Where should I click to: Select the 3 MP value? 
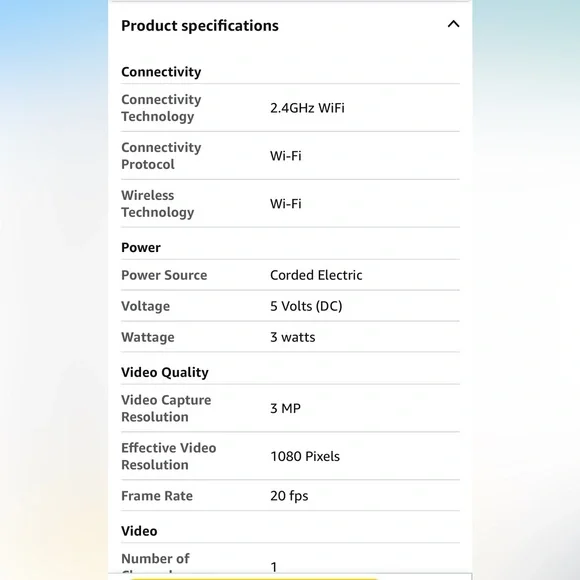pos(286,408)
